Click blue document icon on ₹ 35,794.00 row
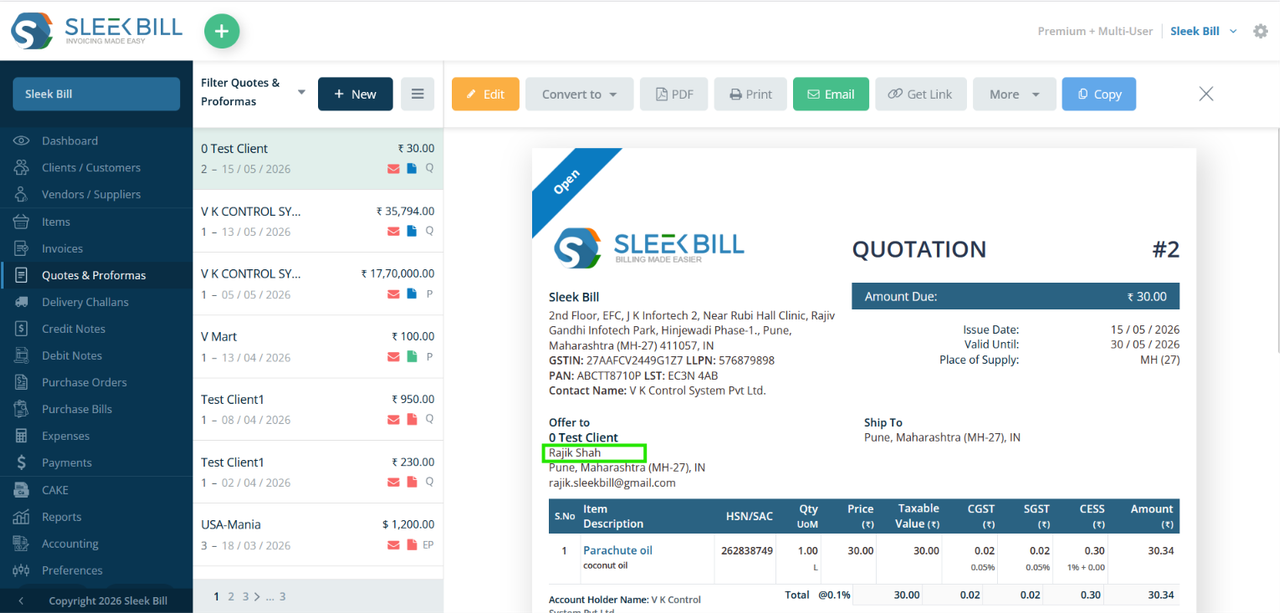 tap(412, 232)
